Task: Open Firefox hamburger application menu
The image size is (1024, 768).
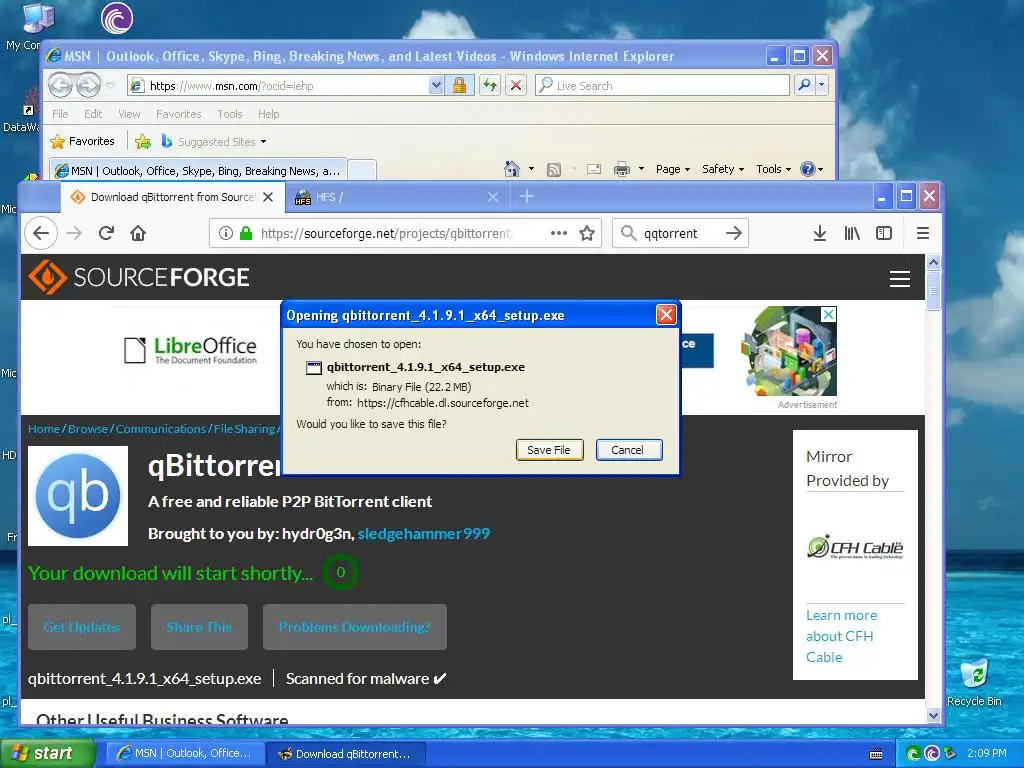Action: [923, 233]
